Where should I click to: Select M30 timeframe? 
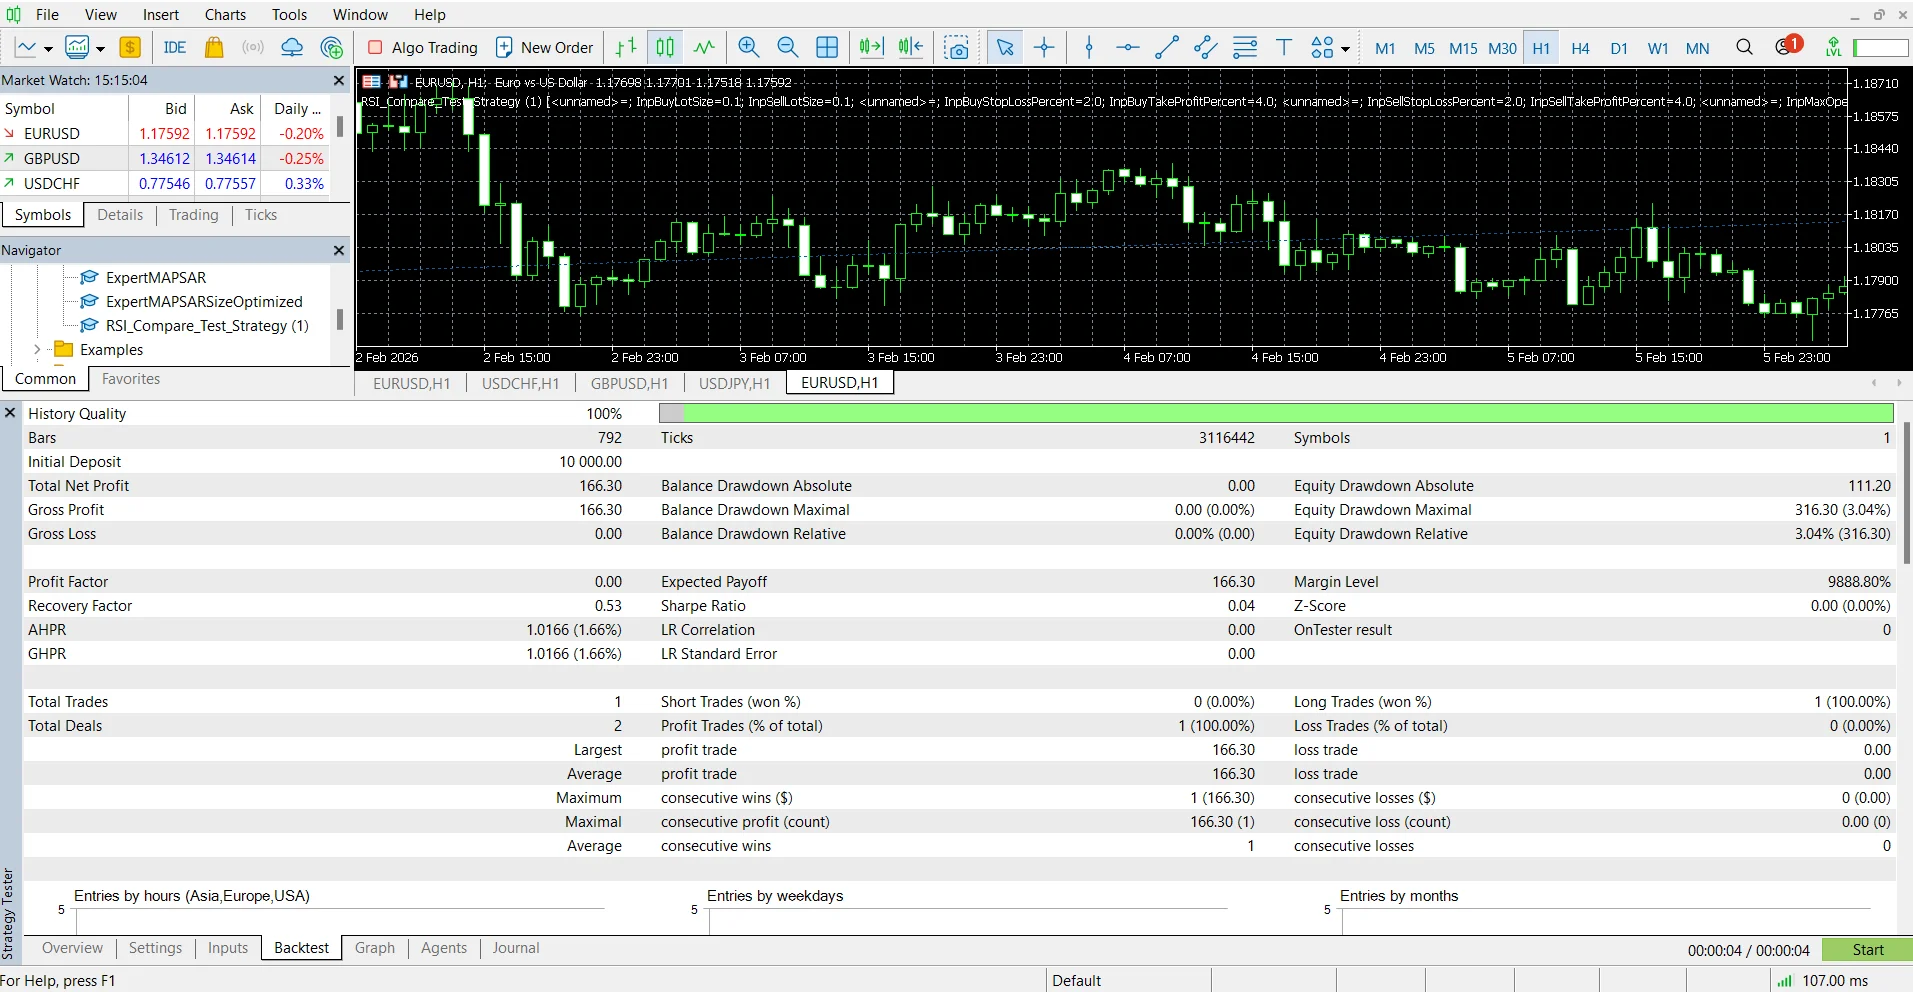(1502, 48)
